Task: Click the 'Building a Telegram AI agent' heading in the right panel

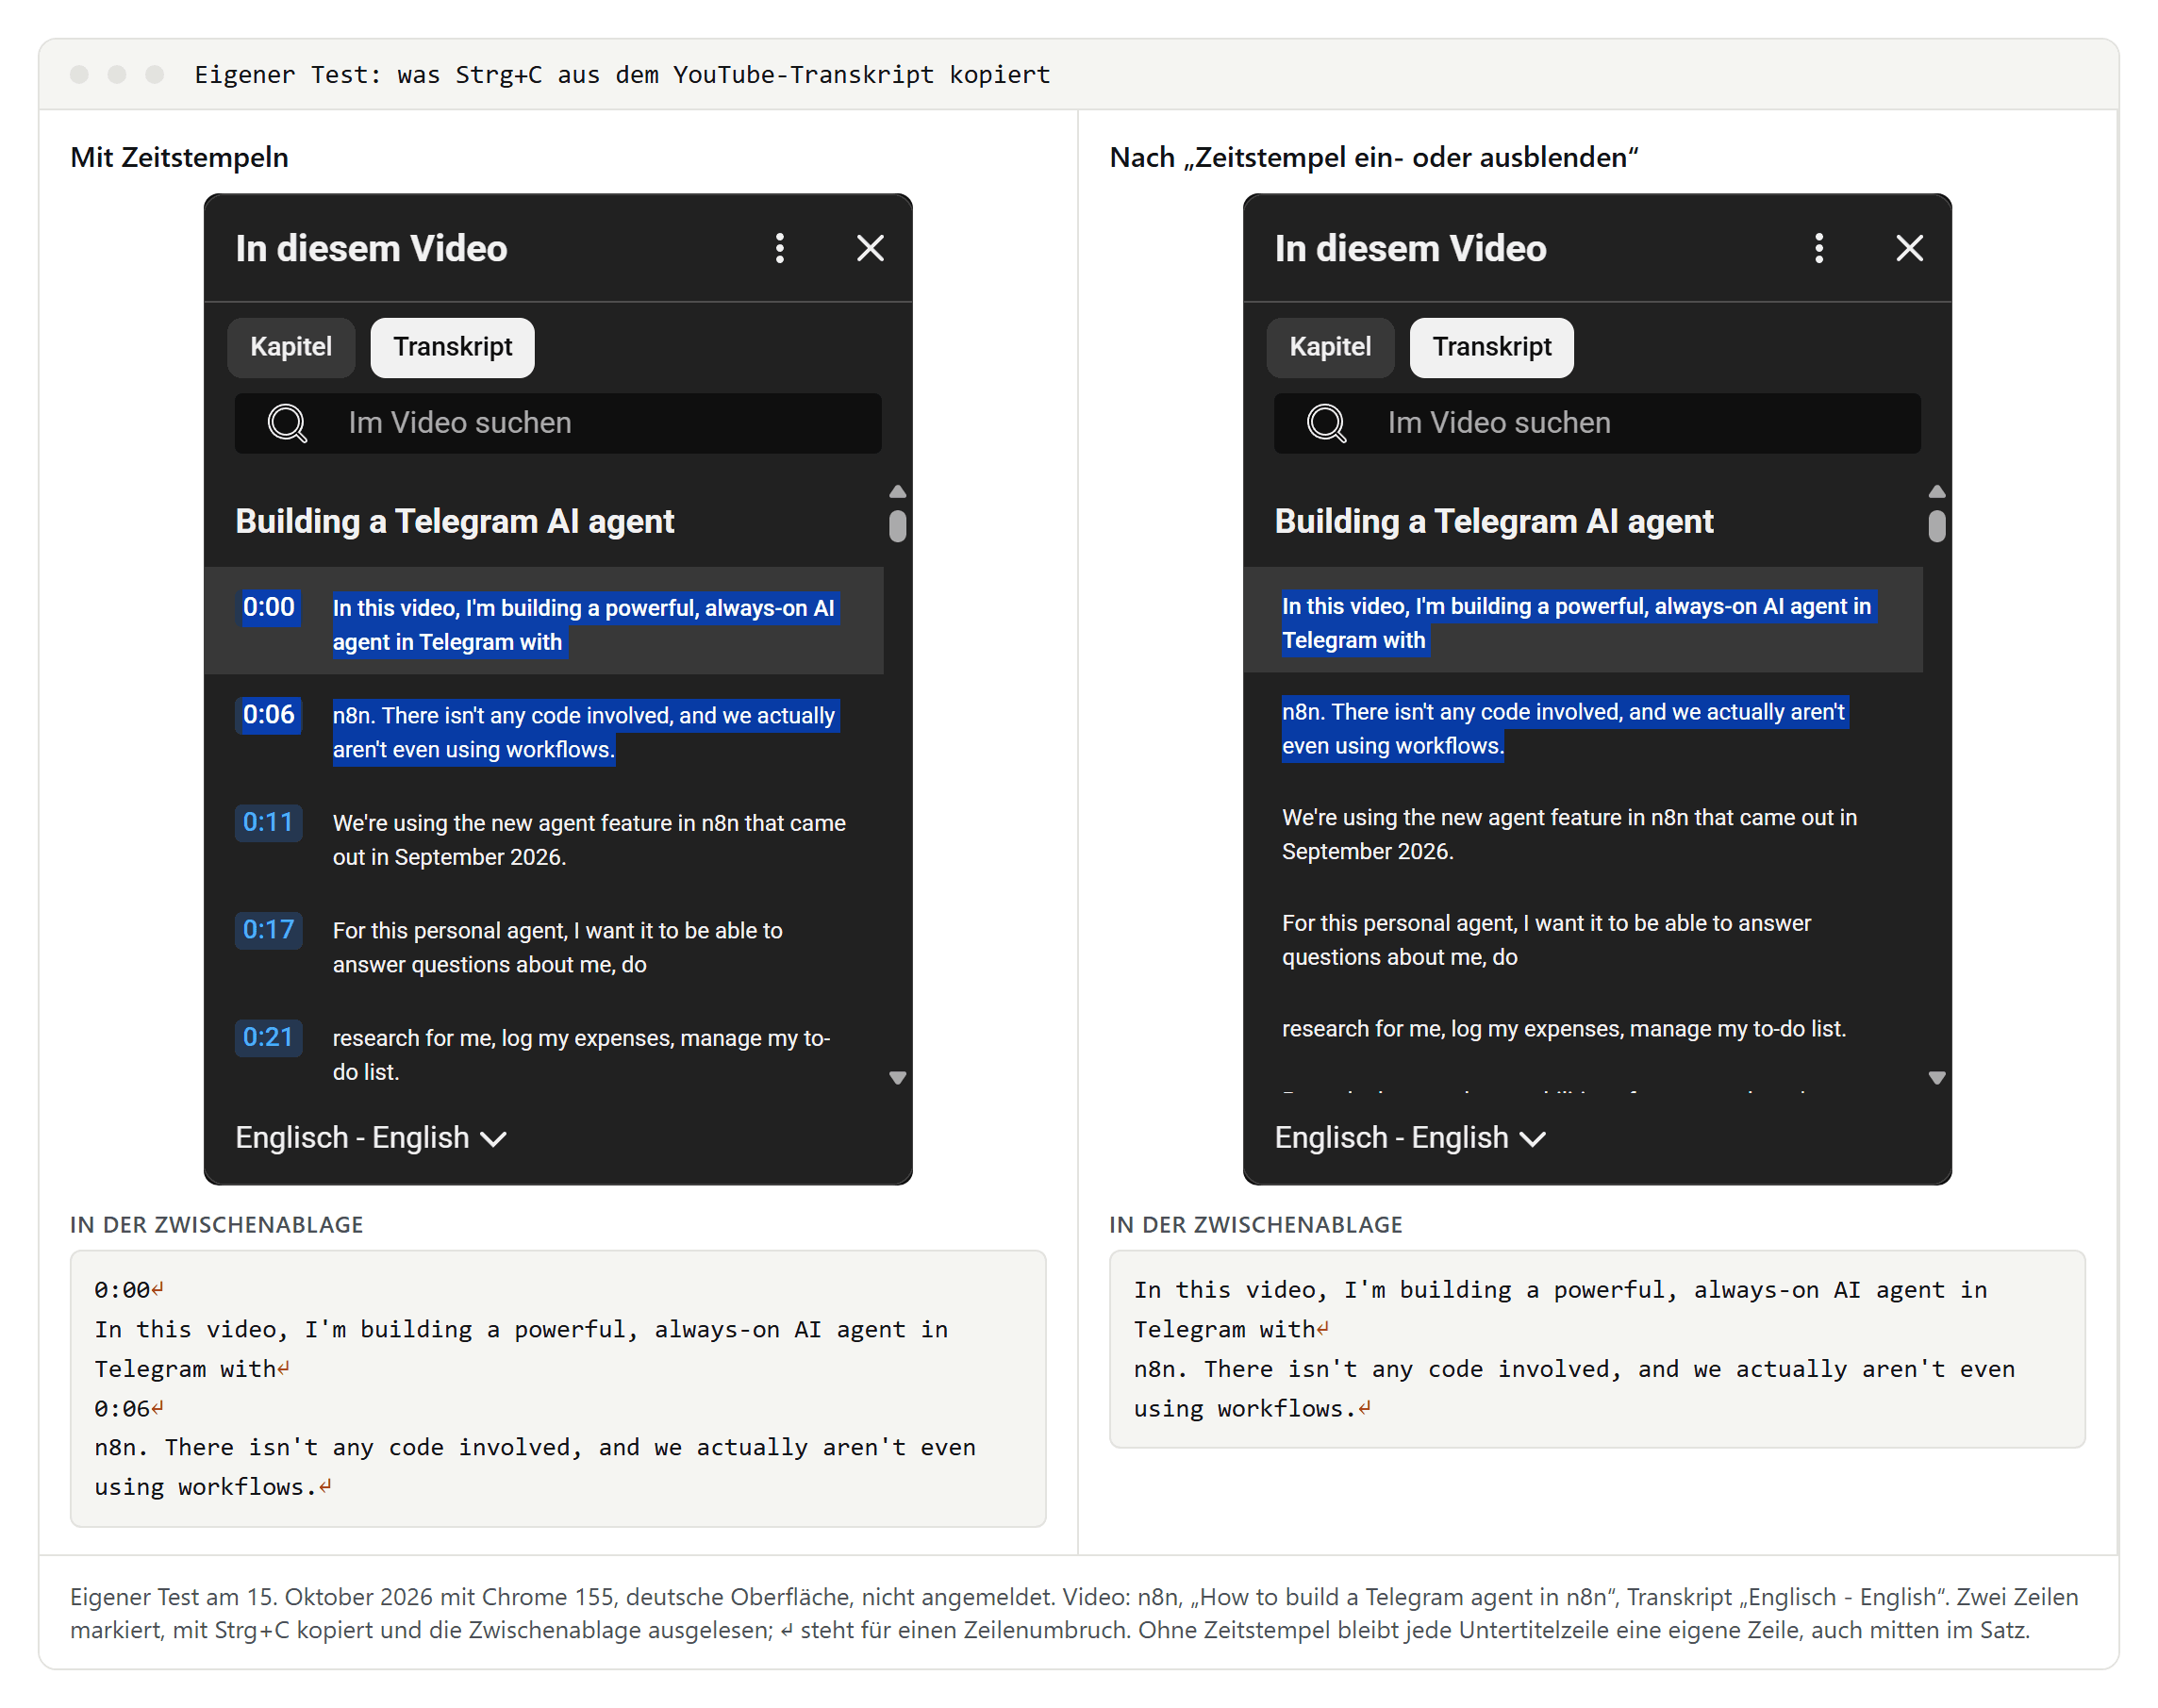Action: [x=1493, y=521]
